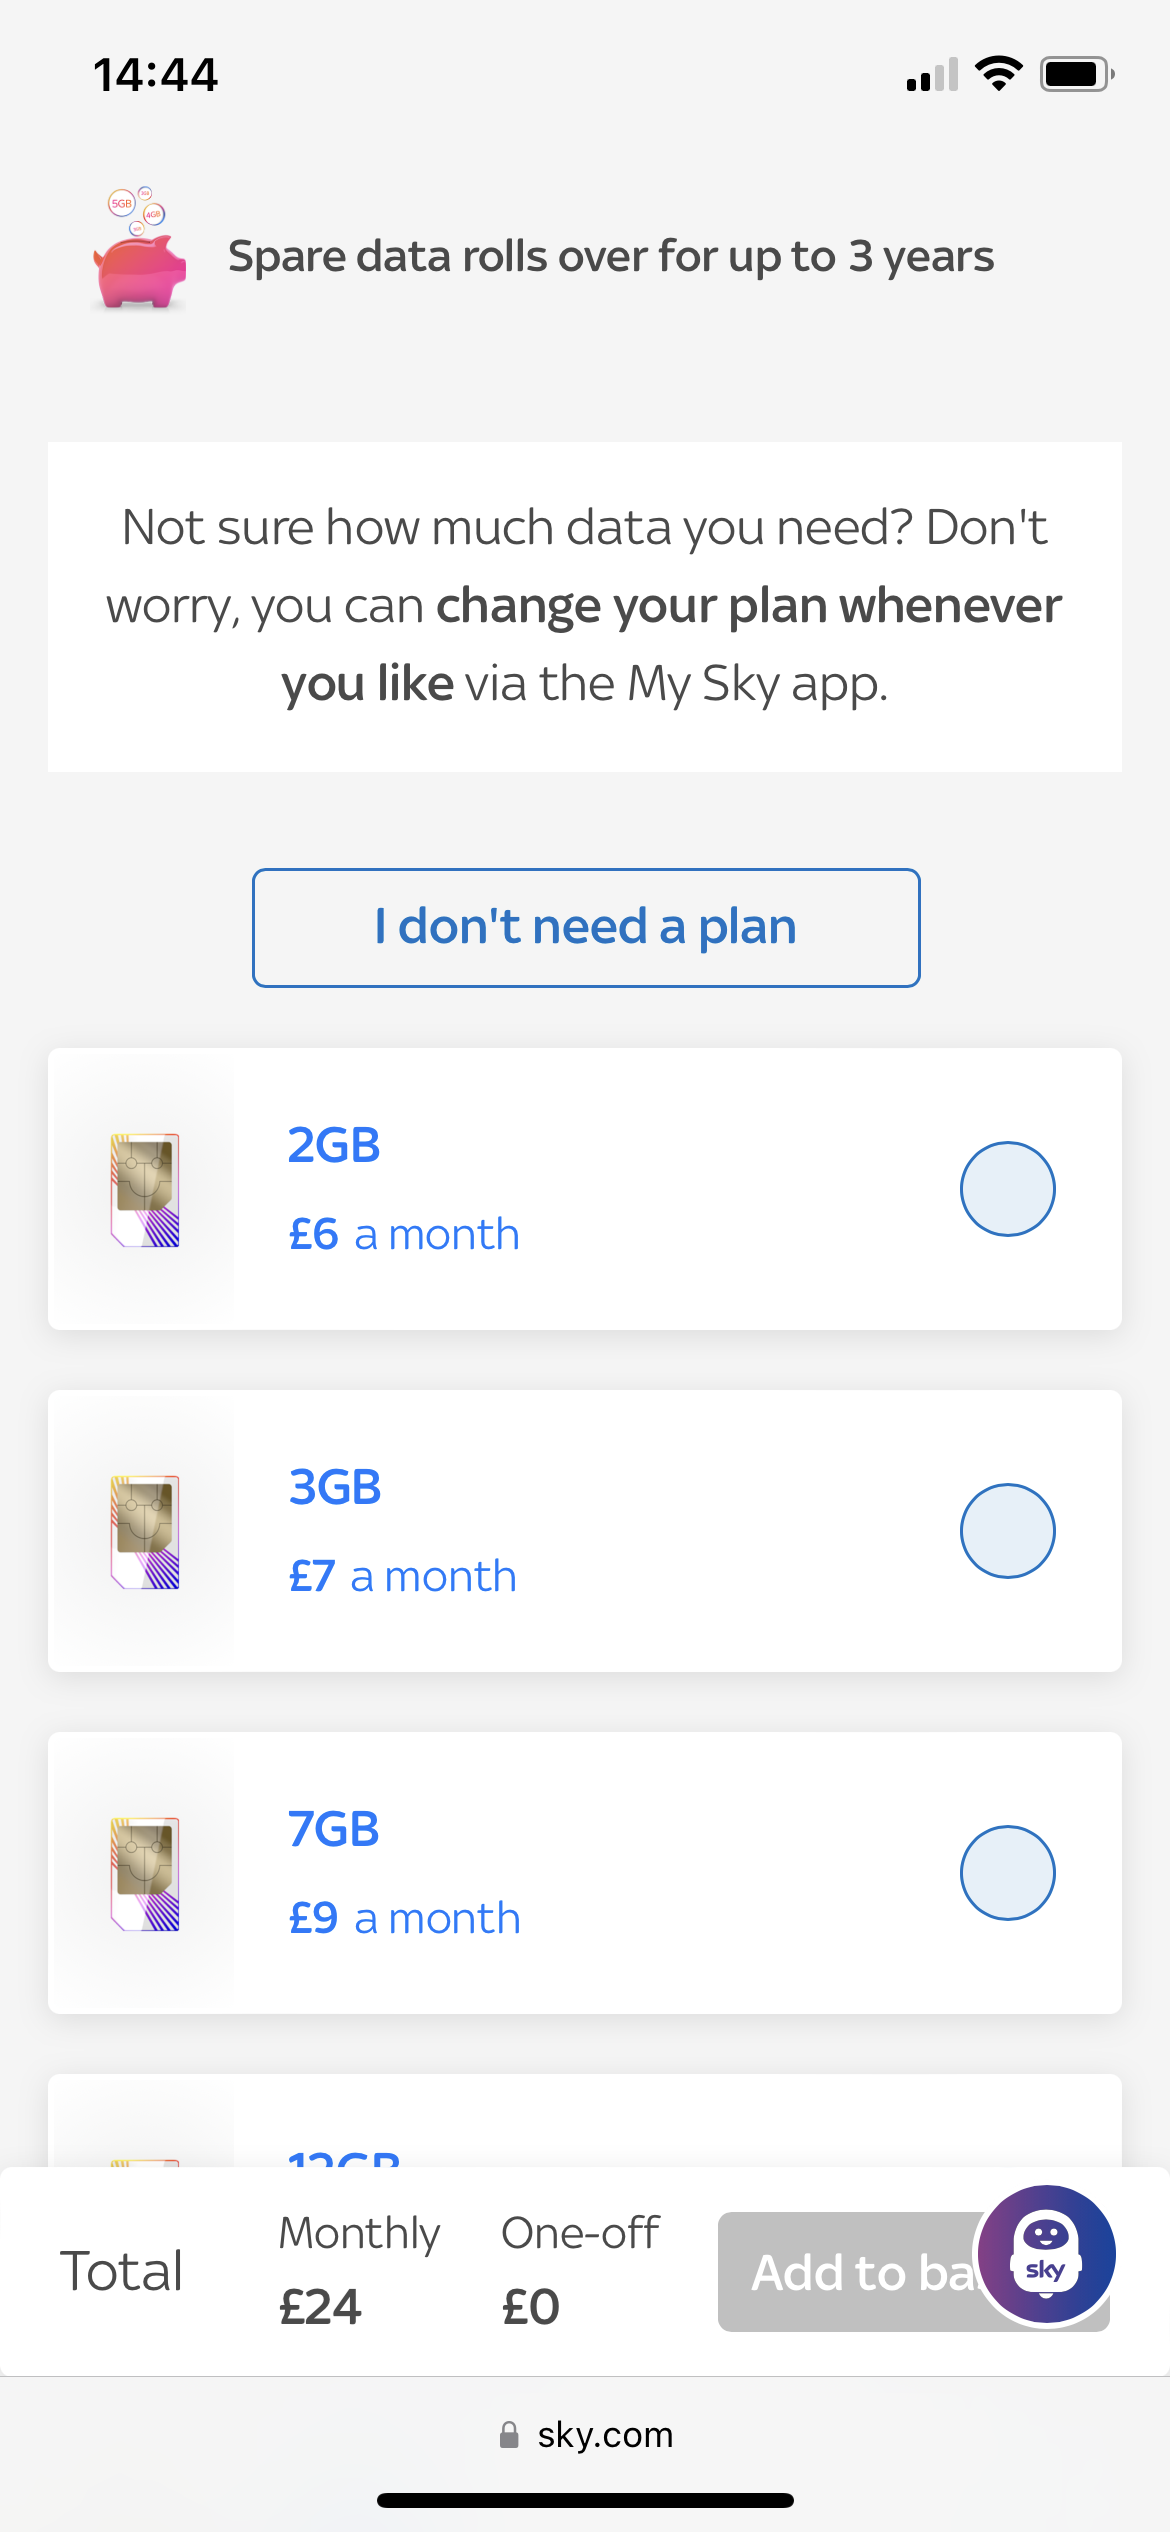Click the 'Spare data rolls over' heading
The width and height of the screenshot is (1170, 2532).
(x=611, y=256)
